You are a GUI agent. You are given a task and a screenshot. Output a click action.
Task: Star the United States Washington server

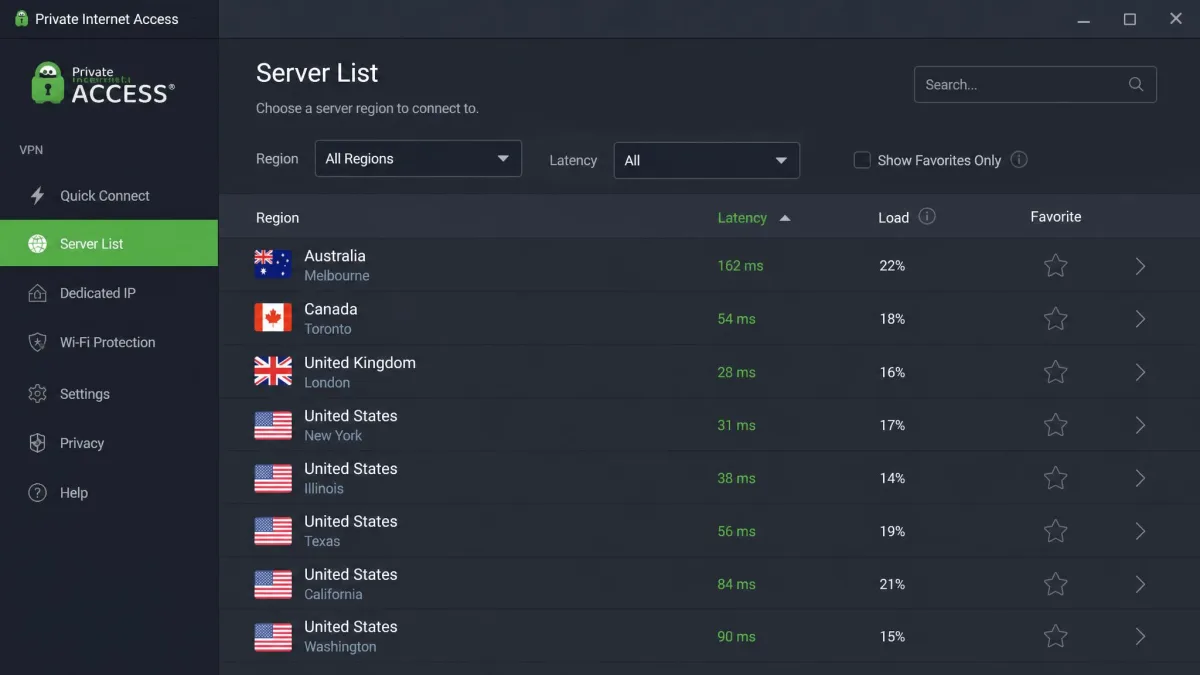point(1056,636)
